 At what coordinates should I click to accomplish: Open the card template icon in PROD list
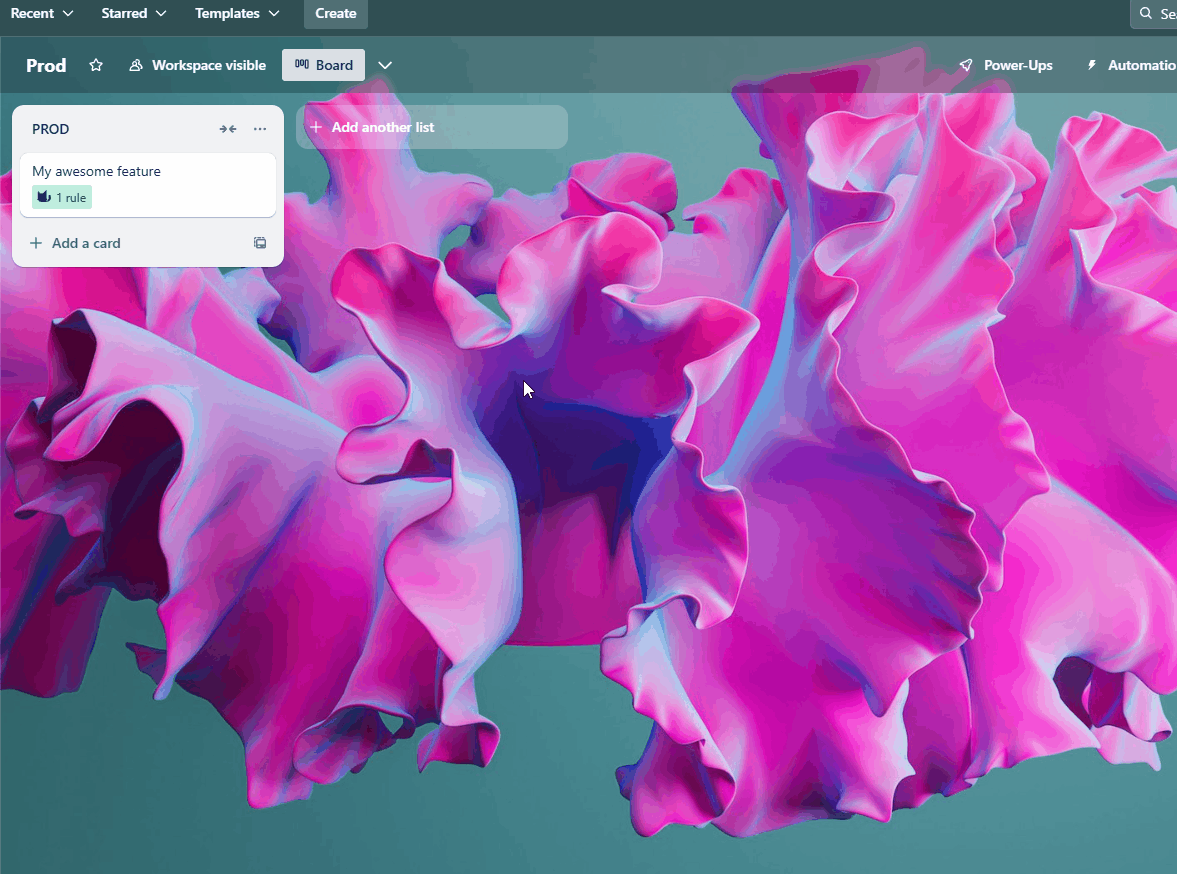coord(260,242)
